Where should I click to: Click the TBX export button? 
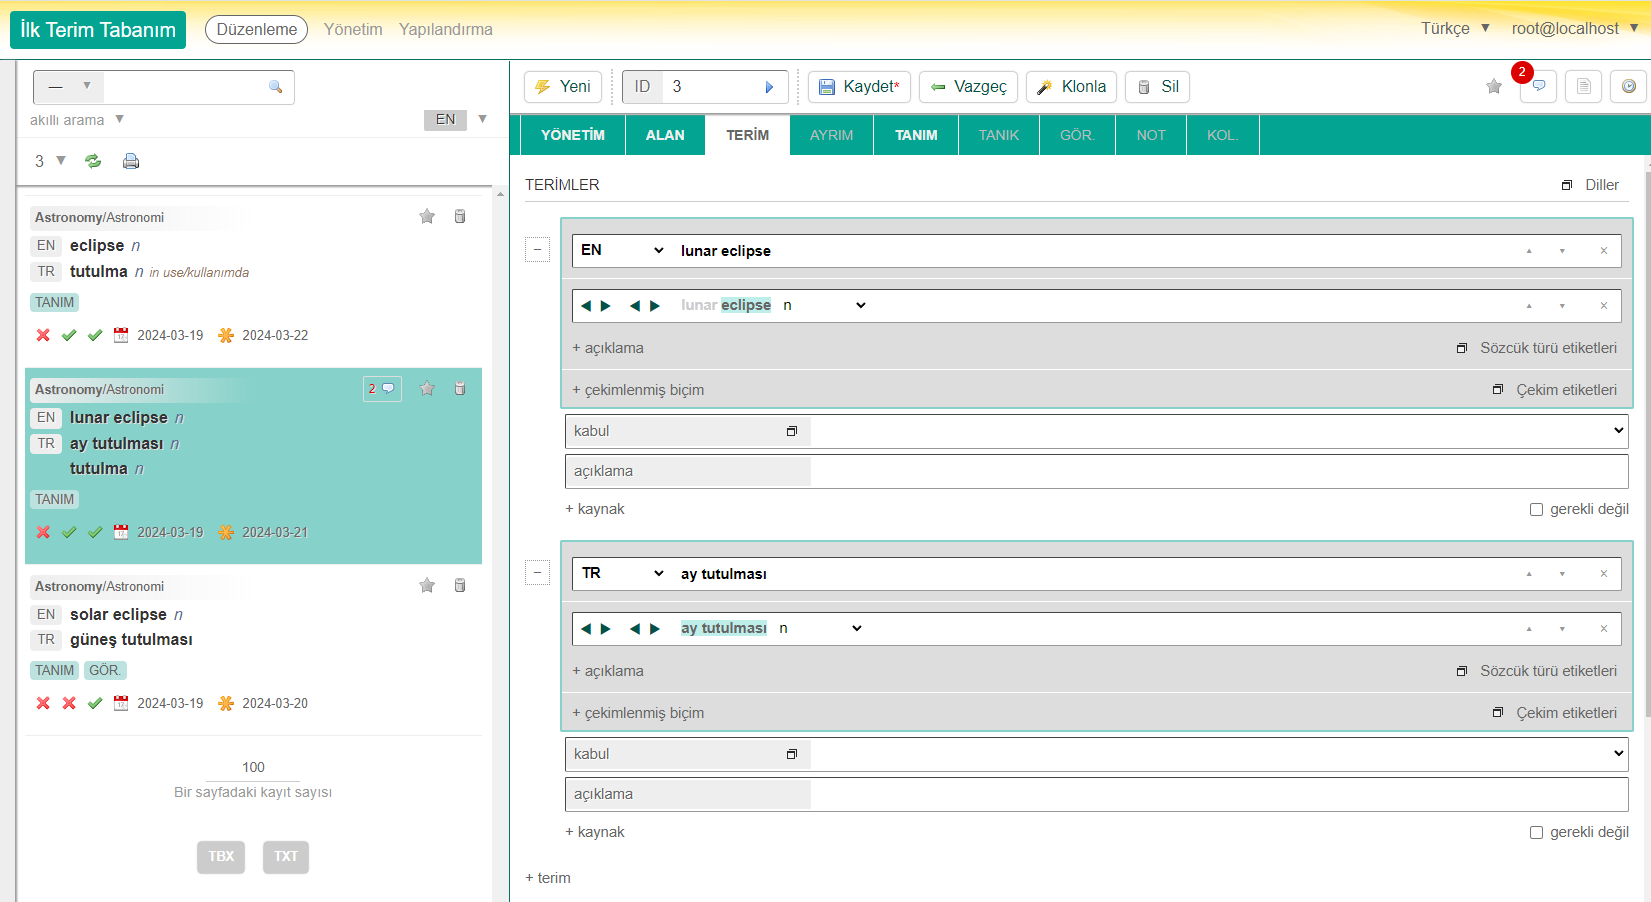click(221, 856)
